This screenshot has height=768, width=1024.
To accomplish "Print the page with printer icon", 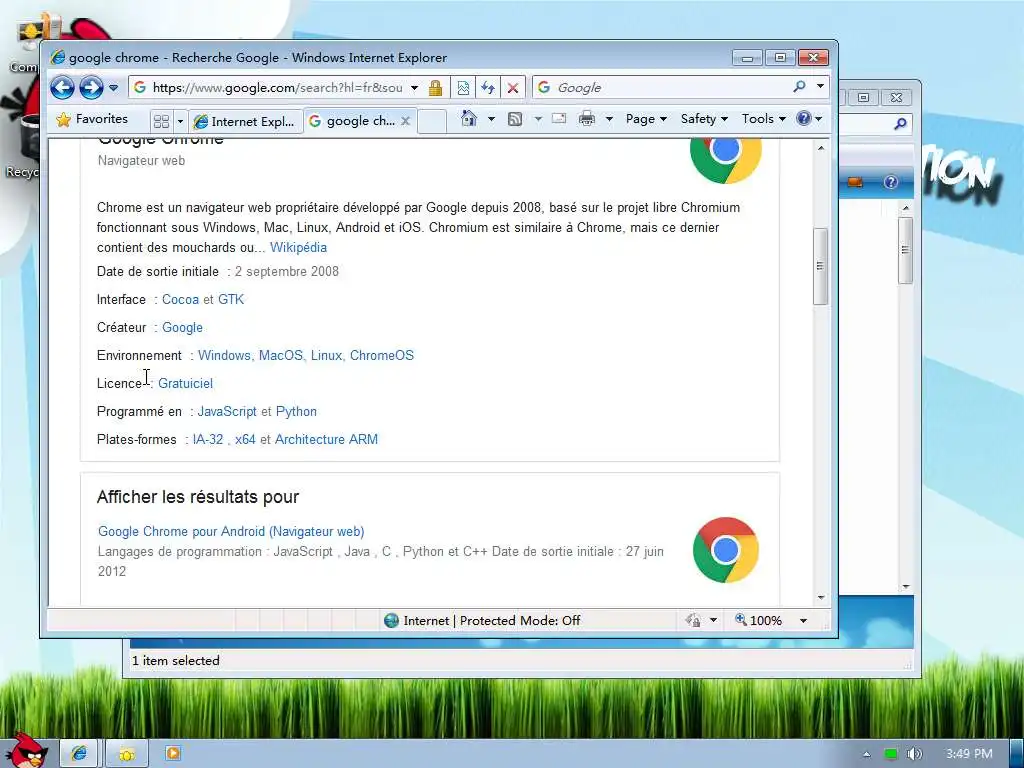I will [x=587, y=119].
